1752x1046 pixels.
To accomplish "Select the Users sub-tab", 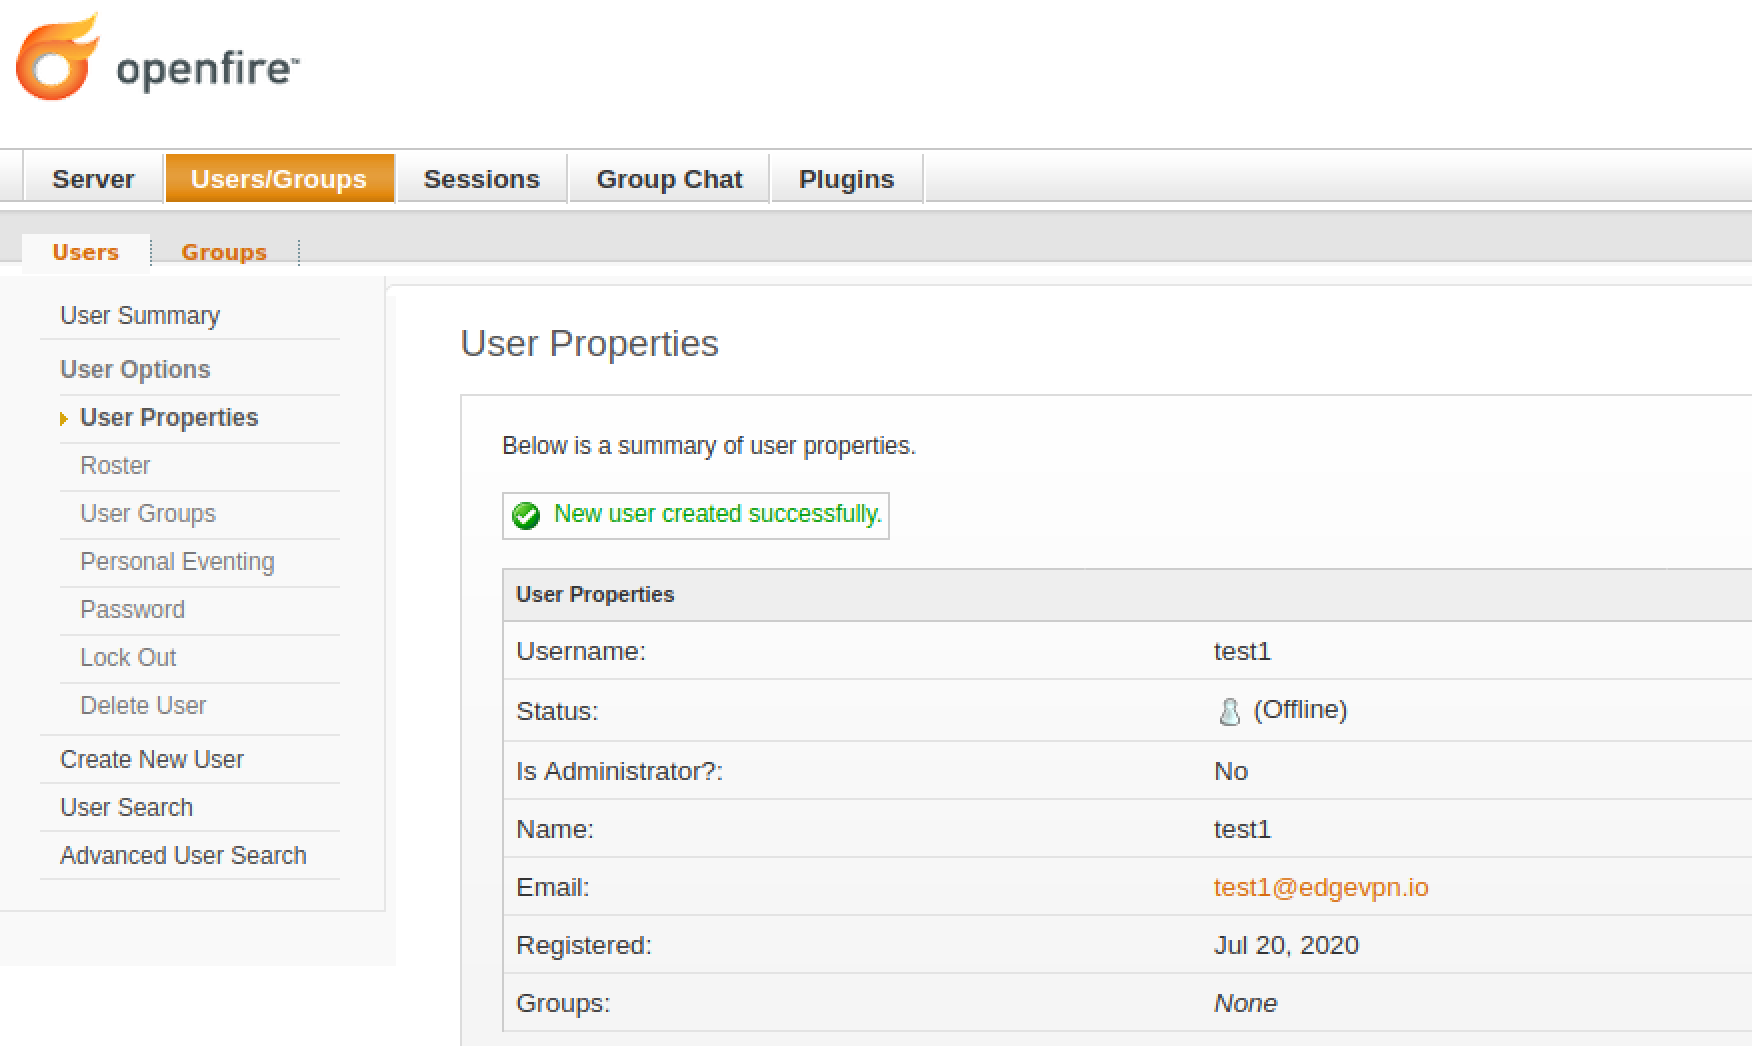I will (86, 252).
